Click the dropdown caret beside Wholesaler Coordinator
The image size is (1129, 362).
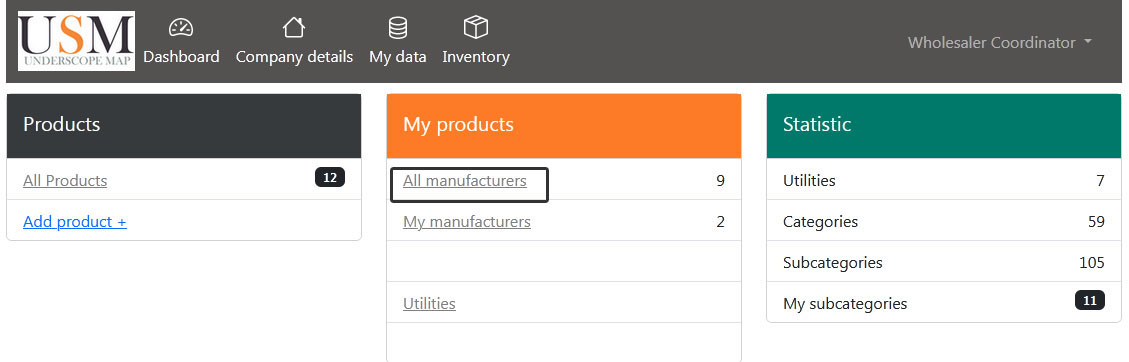[1087, 42]
